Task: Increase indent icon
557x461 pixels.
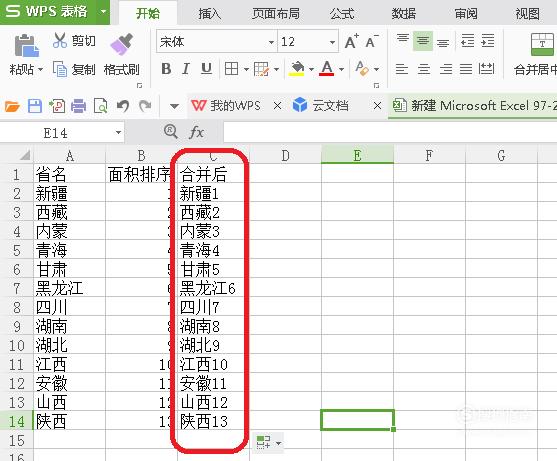Action: click(488, 41)
